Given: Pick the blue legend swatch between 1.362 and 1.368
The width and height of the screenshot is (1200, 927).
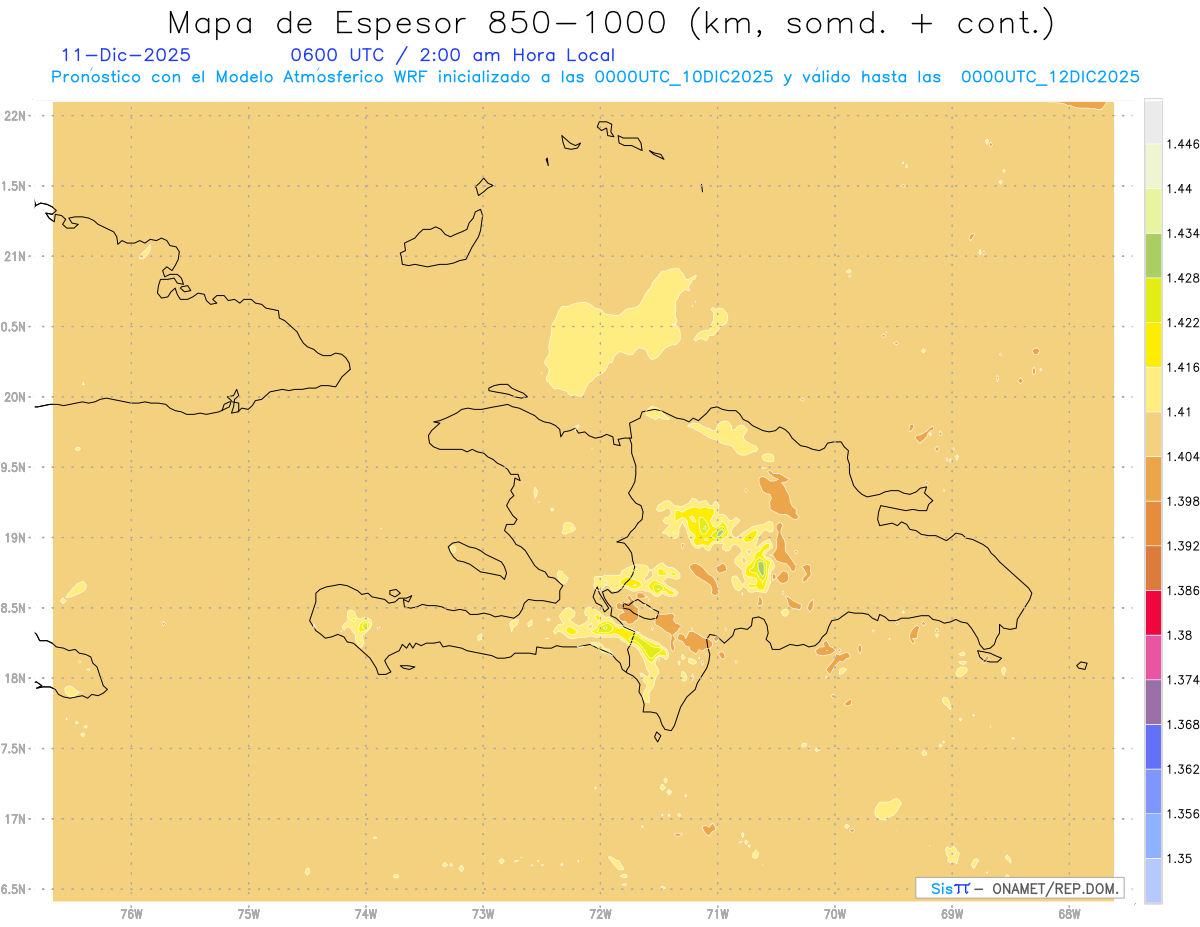Looking at the screenshot, I should coord(1153,746).
